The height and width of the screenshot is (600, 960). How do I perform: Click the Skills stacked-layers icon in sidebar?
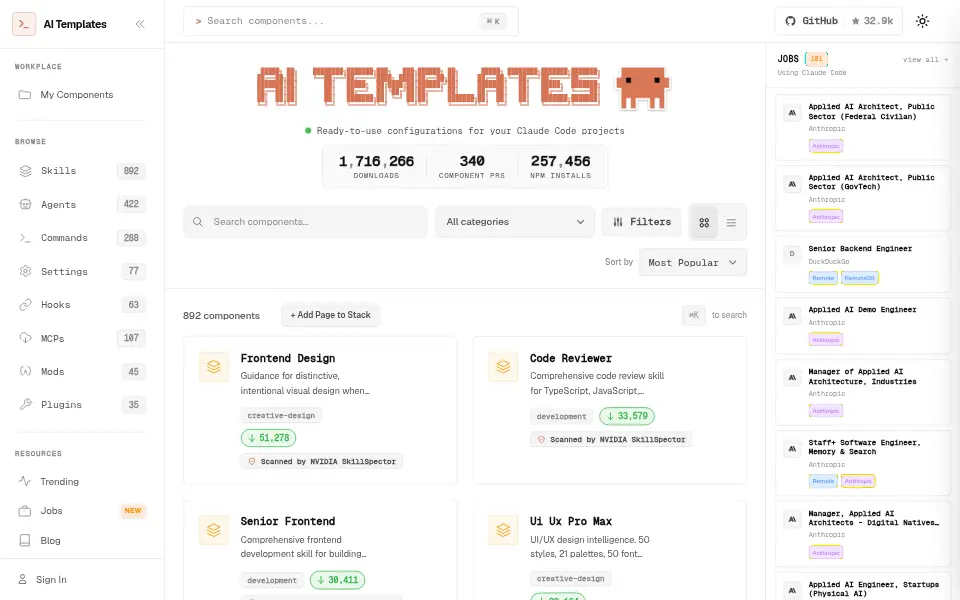[25, 171]
